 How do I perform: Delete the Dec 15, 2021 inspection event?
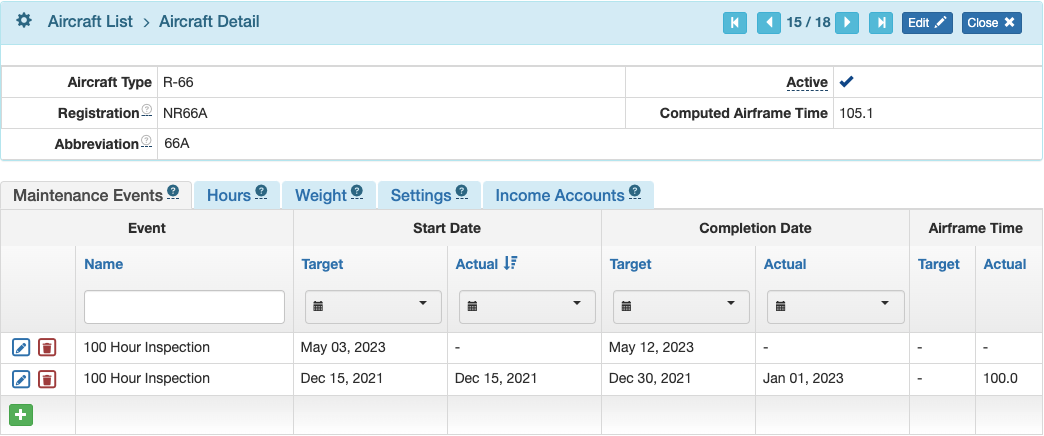47,379
